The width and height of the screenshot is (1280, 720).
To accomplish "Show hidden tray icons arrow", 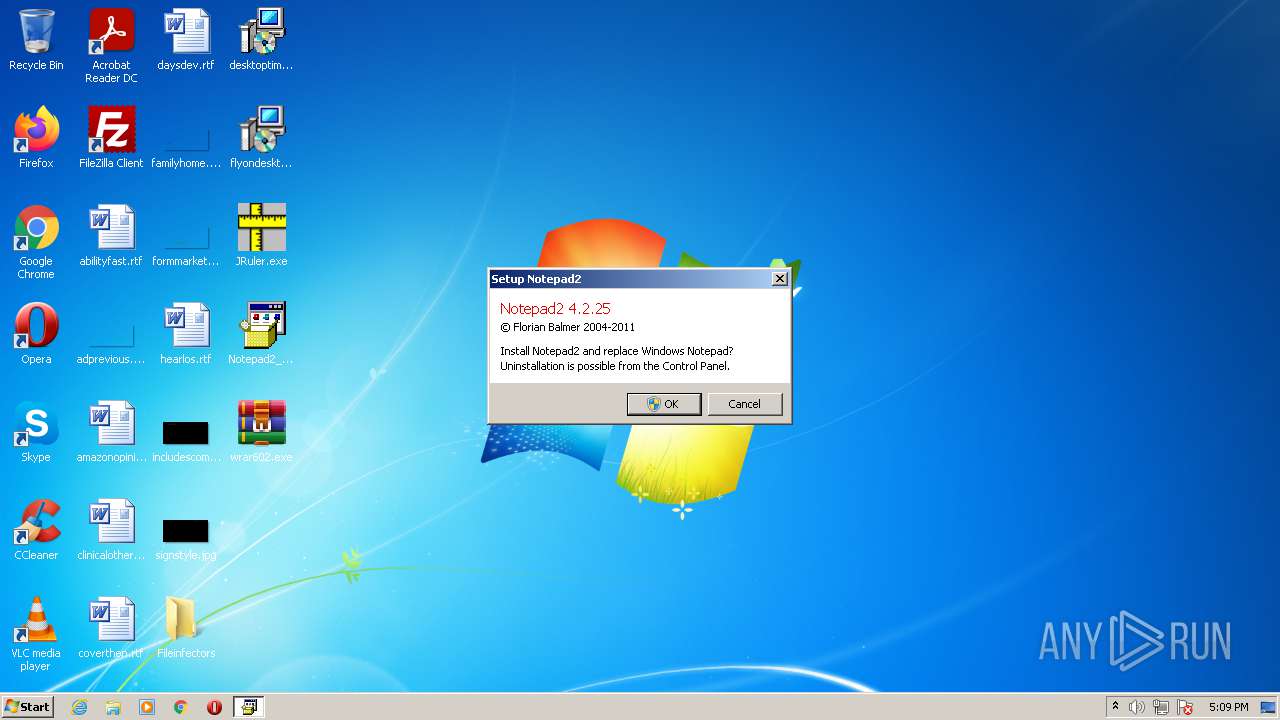I will tap(1115, 707).
